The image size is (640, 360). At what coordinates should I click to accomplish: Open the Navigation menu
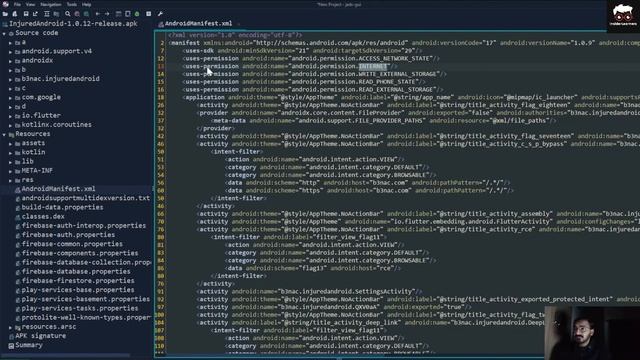(x=51, y=4)
